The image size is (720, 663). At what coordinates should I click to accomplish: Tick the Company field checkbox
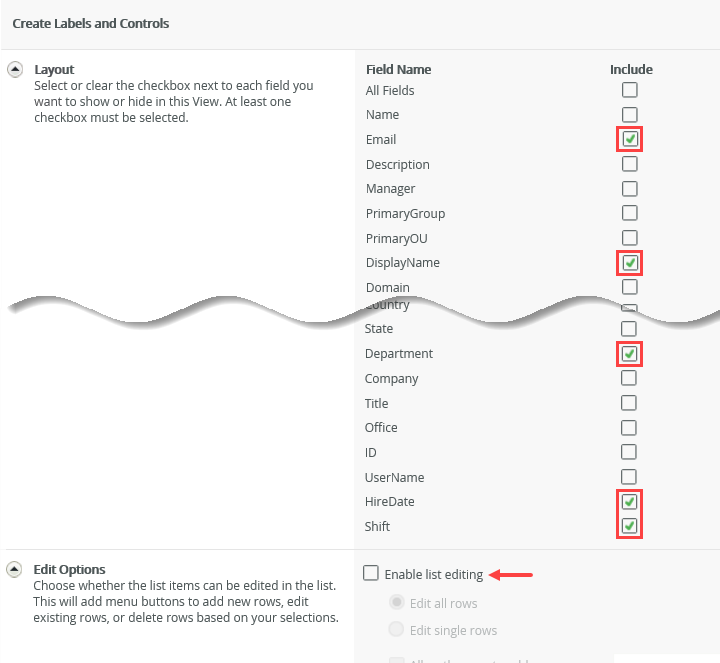pos(629,379)
